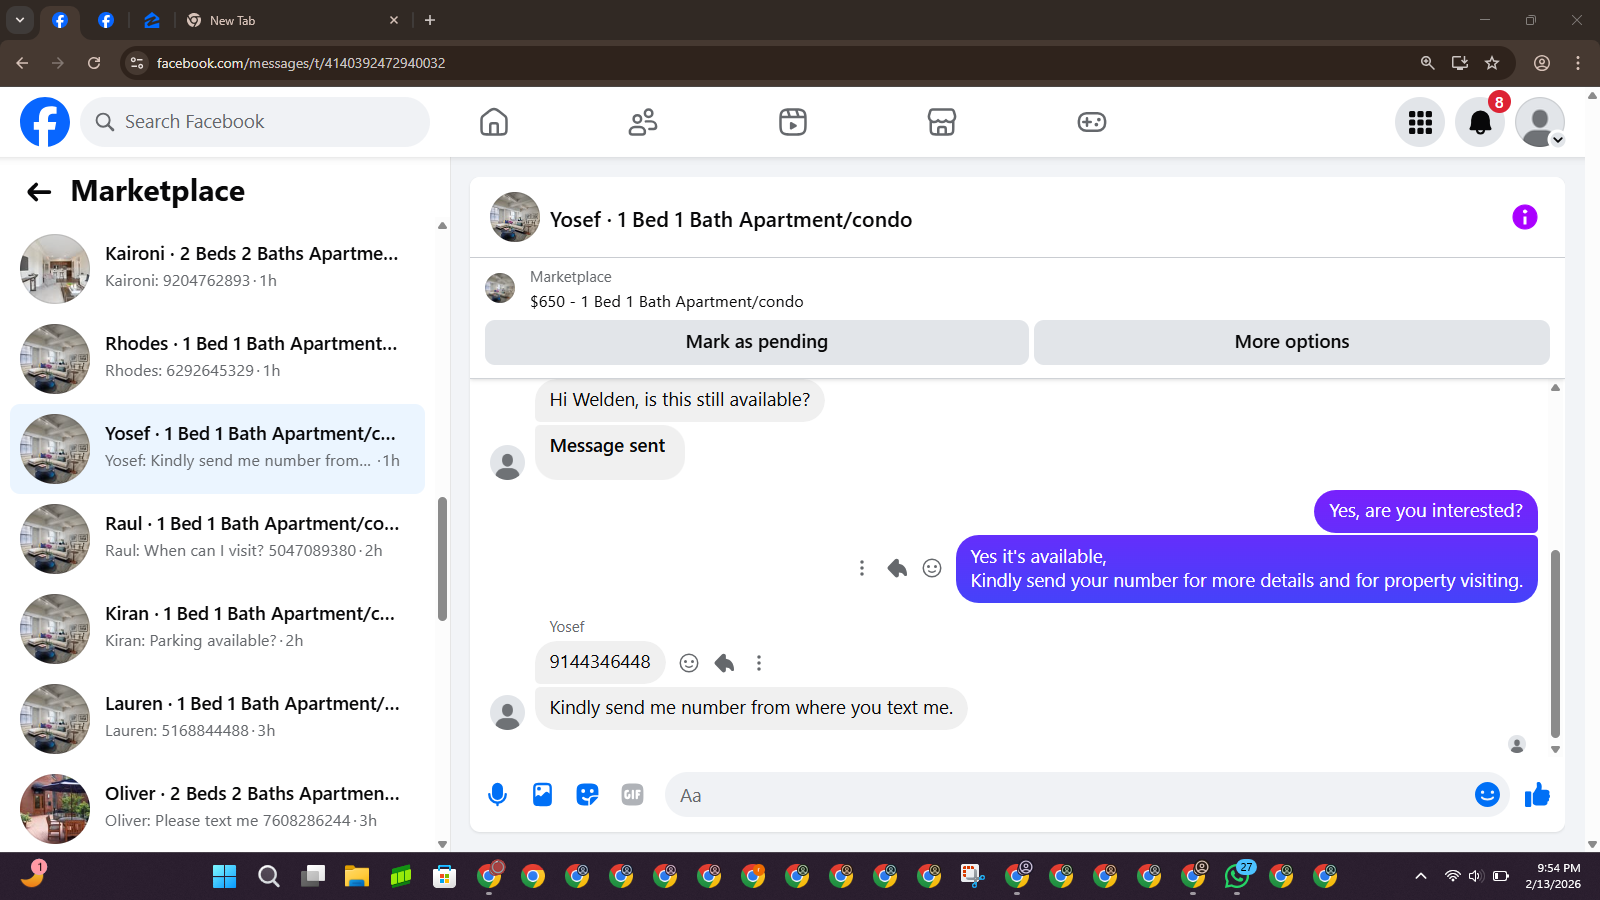Show hidden system tray icons
This screenshot has width=1600, height=900.
click(x=1420, y=877)
